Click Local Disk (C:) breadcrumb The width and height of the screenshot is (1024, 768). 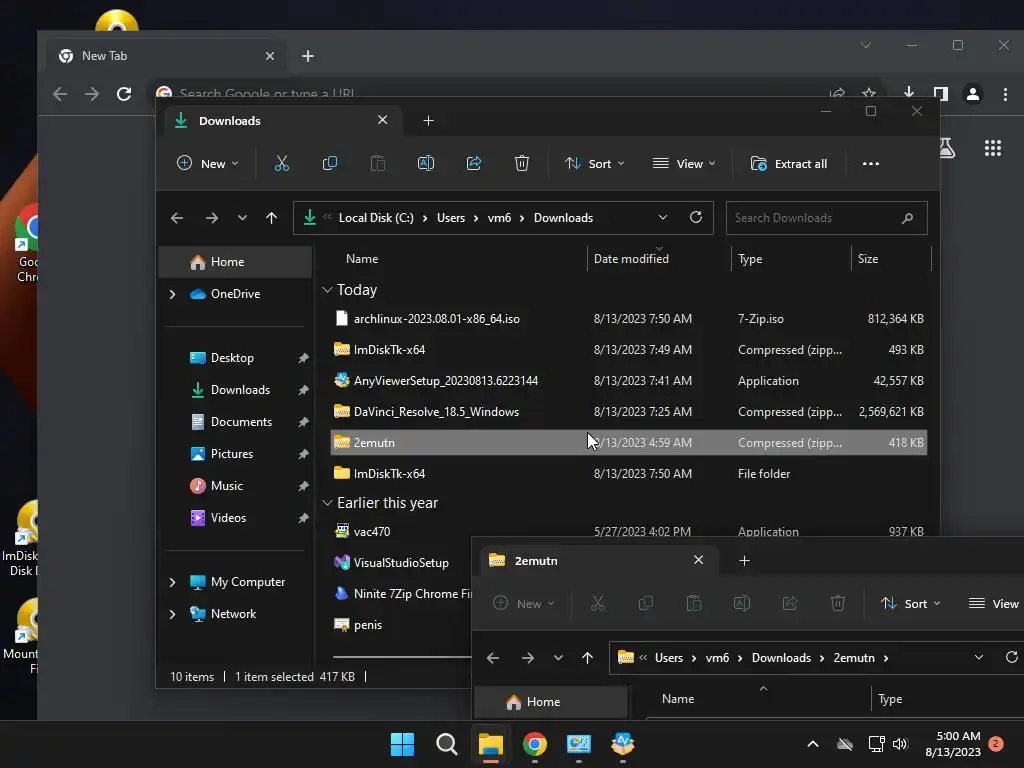tap(376, 218)
